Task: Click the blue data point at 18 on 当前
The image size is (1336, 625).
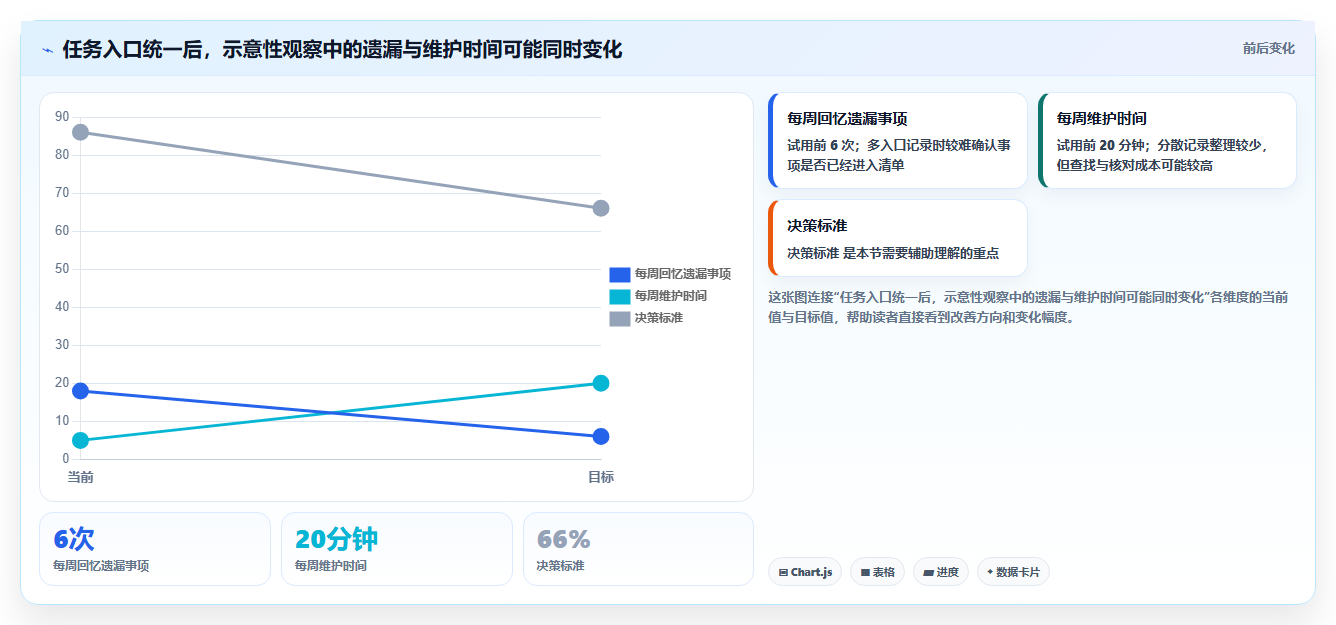Action: [81, 391]
